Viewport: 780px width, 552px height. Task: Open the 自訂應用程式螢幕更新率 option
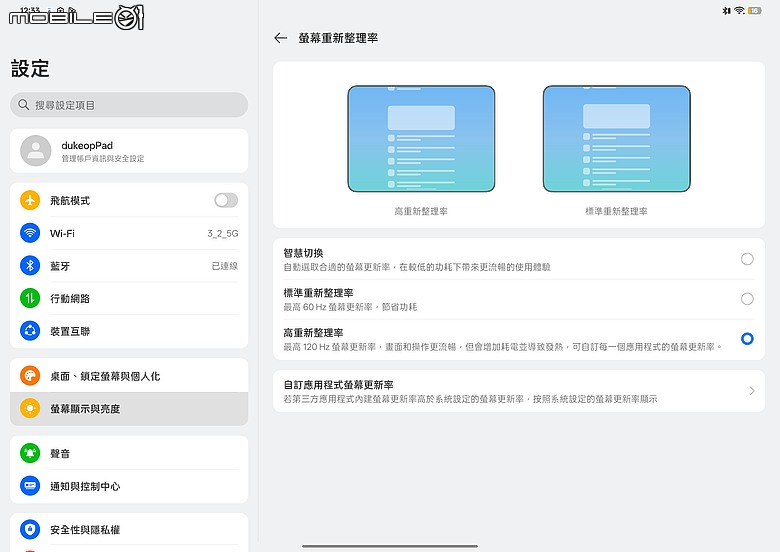click(x=519, y=391)
